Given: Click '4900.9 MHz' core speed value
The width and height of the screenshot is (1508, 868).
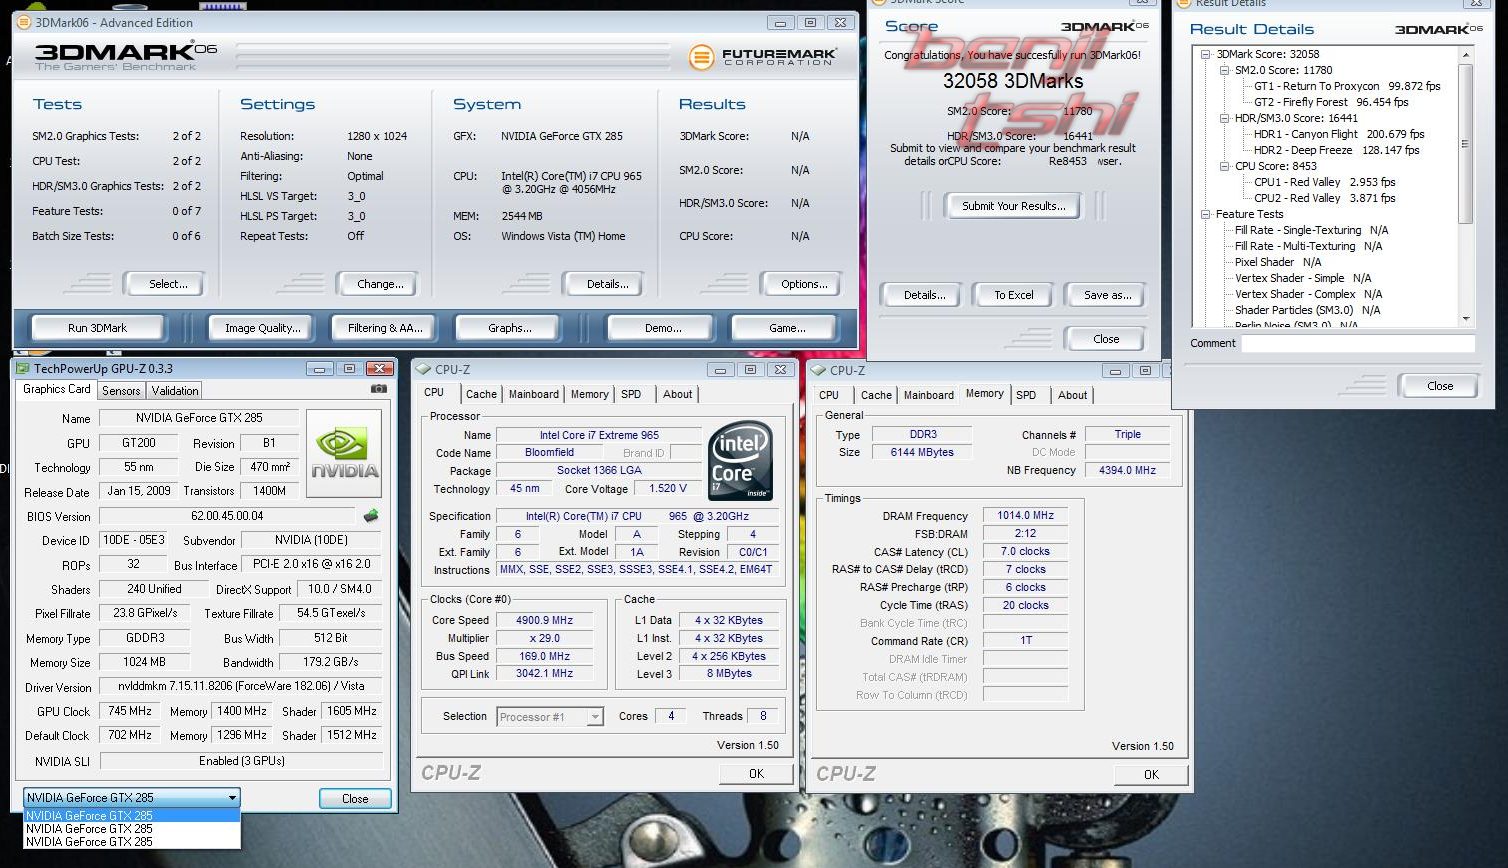Looking at the screenshot, I should [x=544, y=620].
